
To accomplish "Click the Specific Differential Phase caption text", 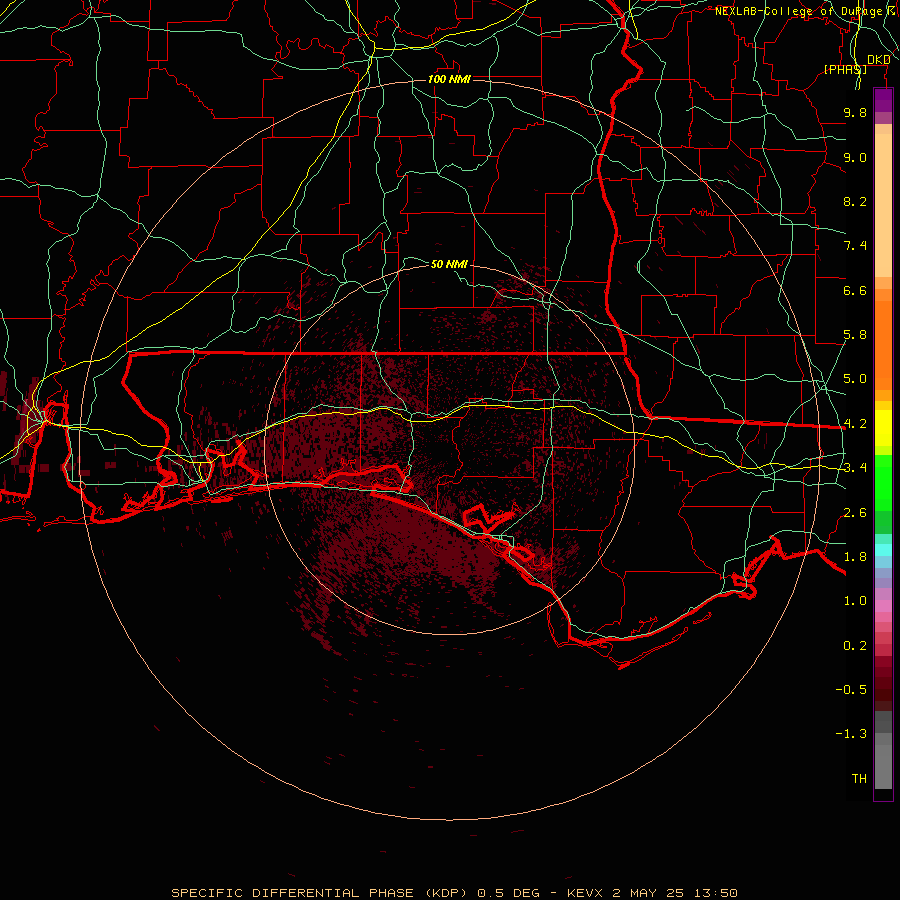I will (454, 893).
